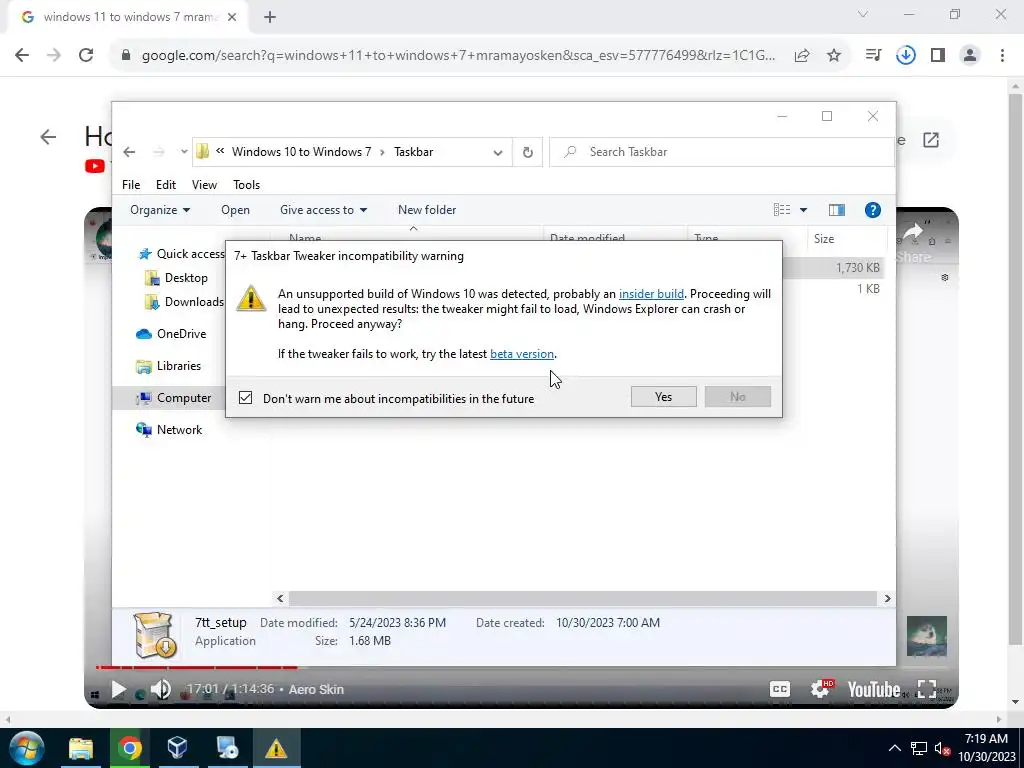Select Network in navigation pane
1024x768 pixels.
coord(170,430)
